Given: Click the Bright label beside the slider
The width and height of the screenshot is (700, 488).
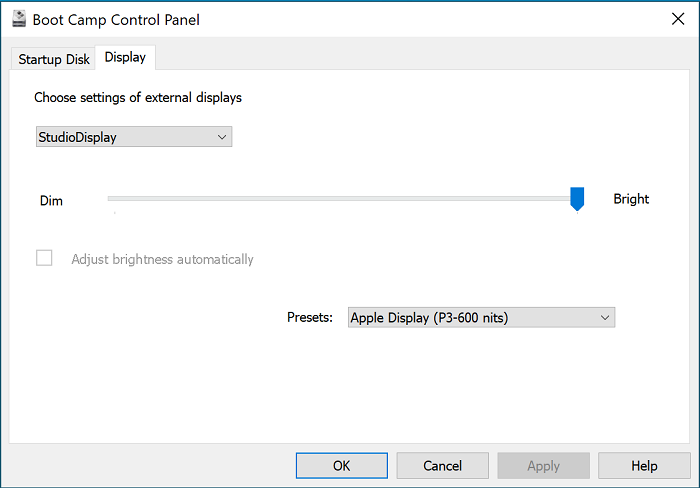Looking at the screenshot, I should (631, 199).
